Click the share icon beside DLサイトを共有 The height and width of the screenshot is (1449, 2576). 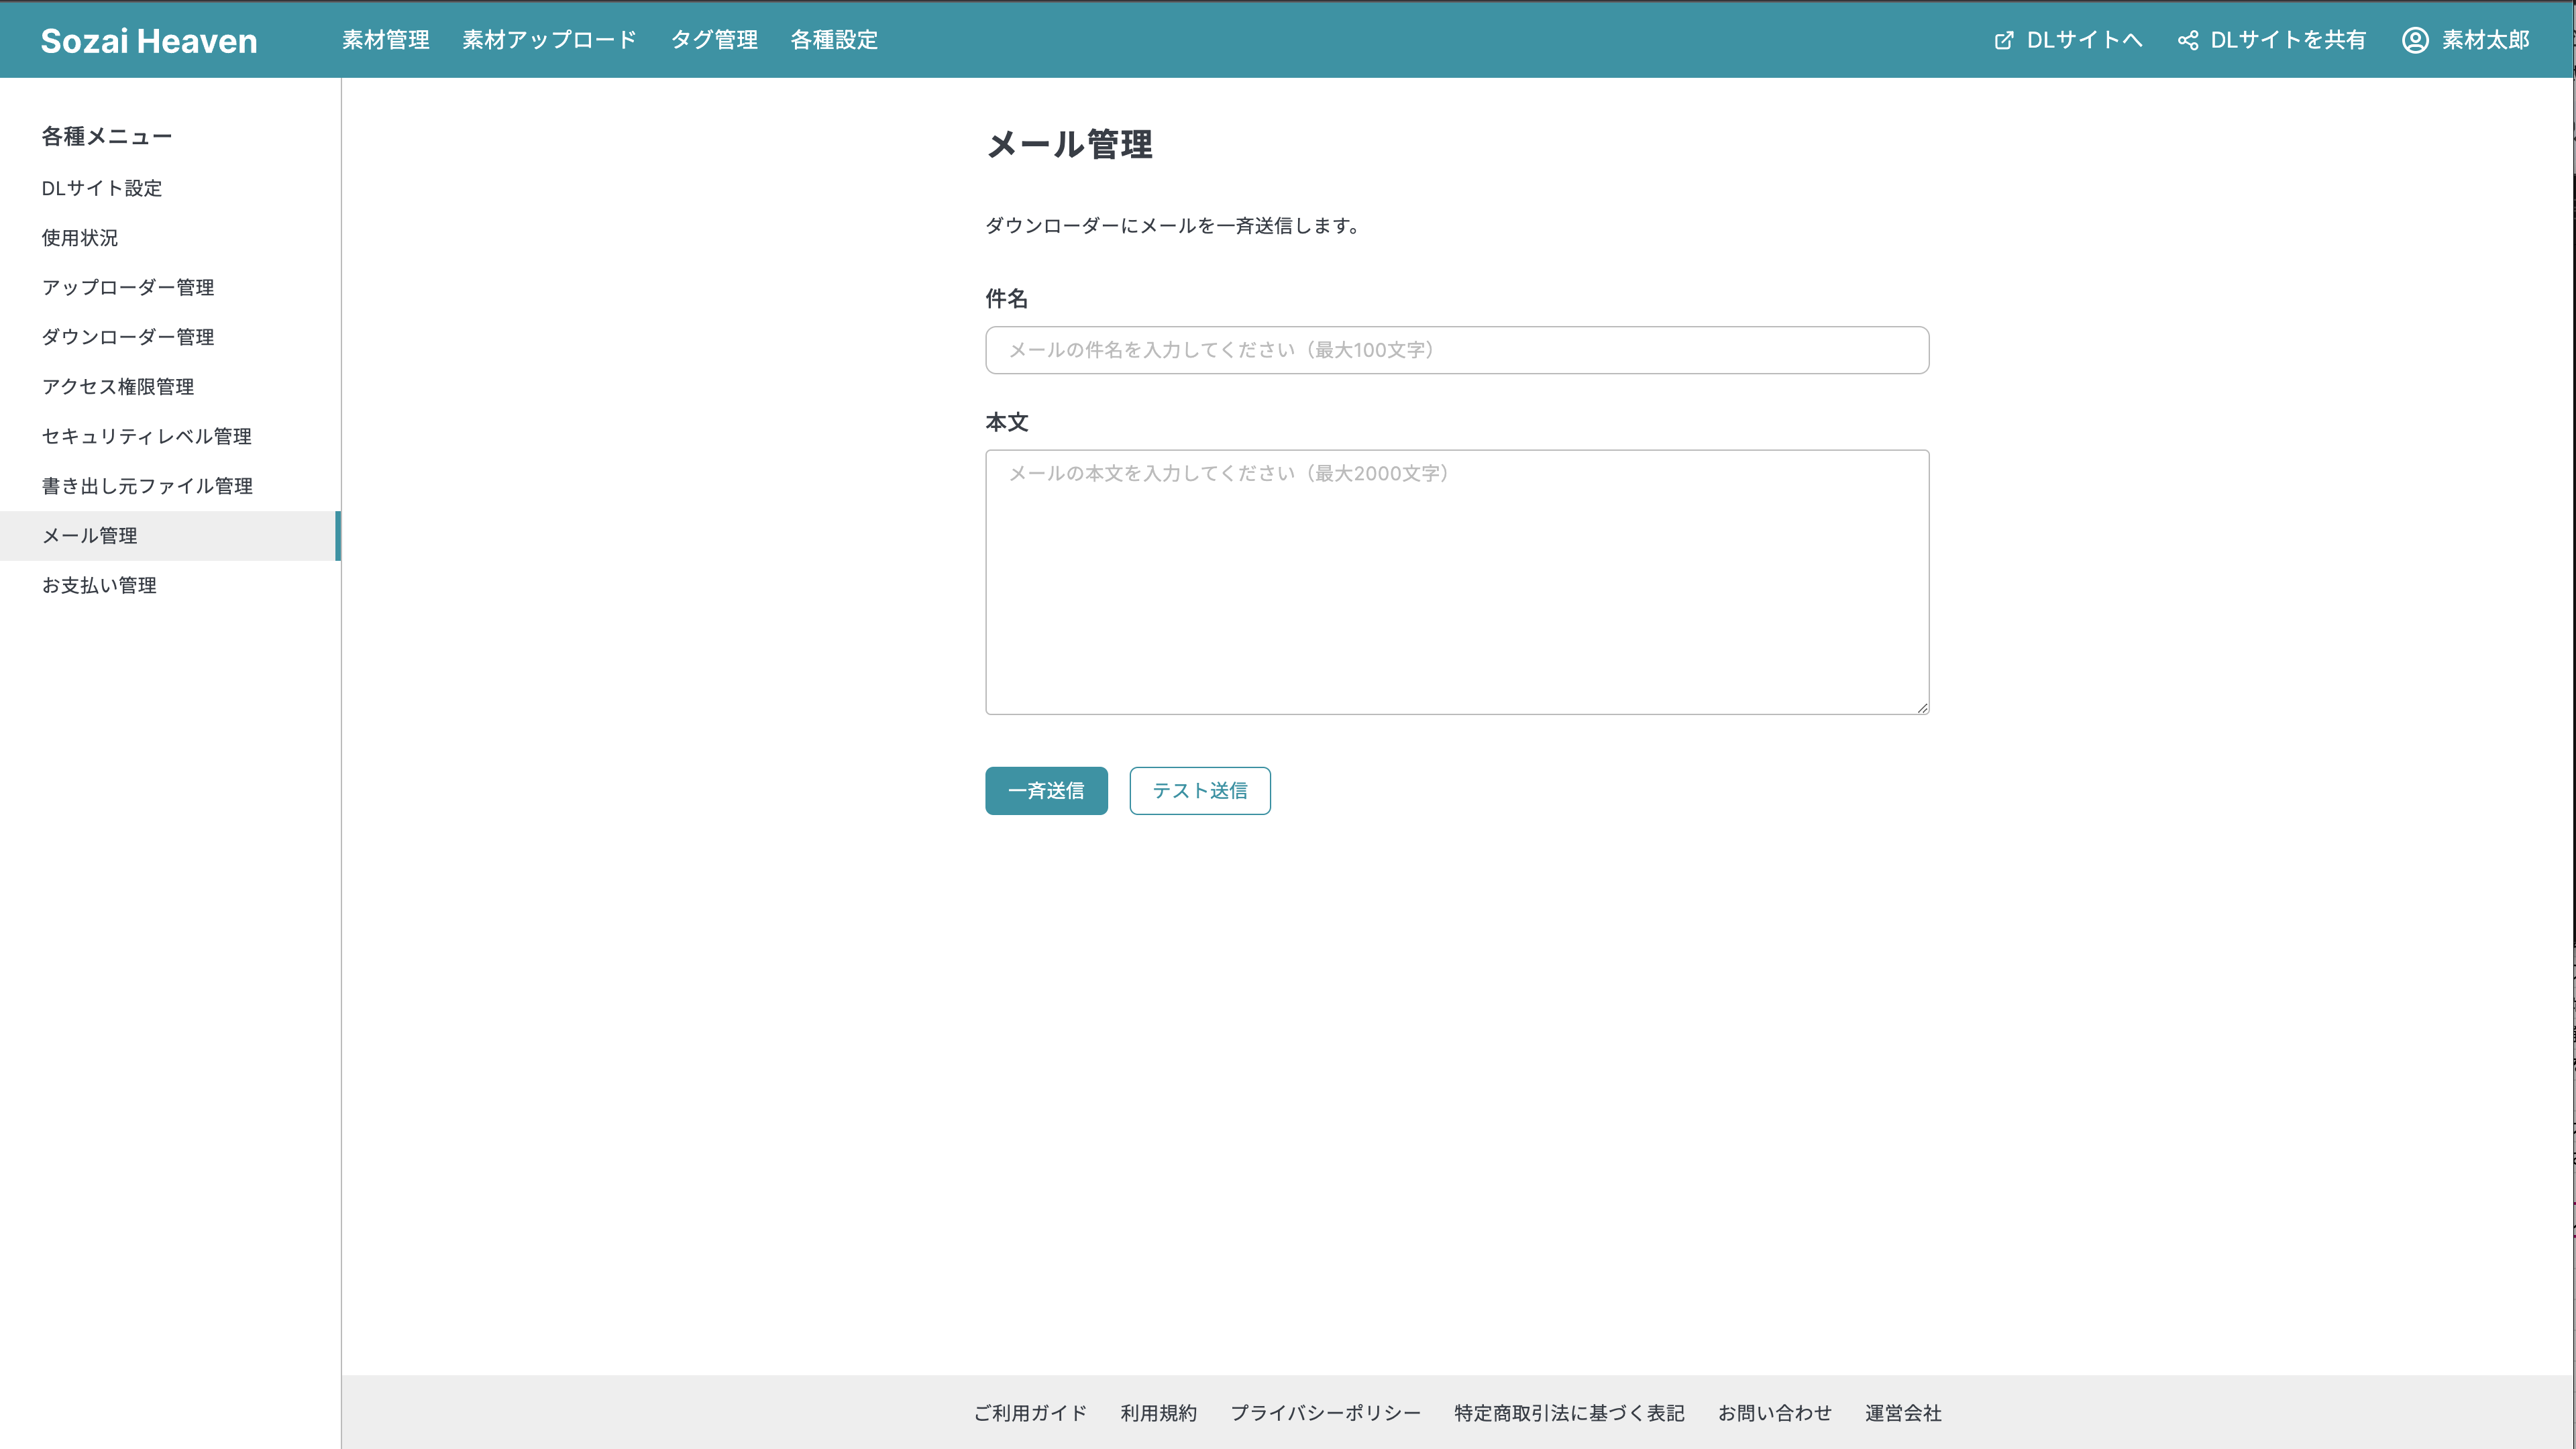[x=2187, y=40]
